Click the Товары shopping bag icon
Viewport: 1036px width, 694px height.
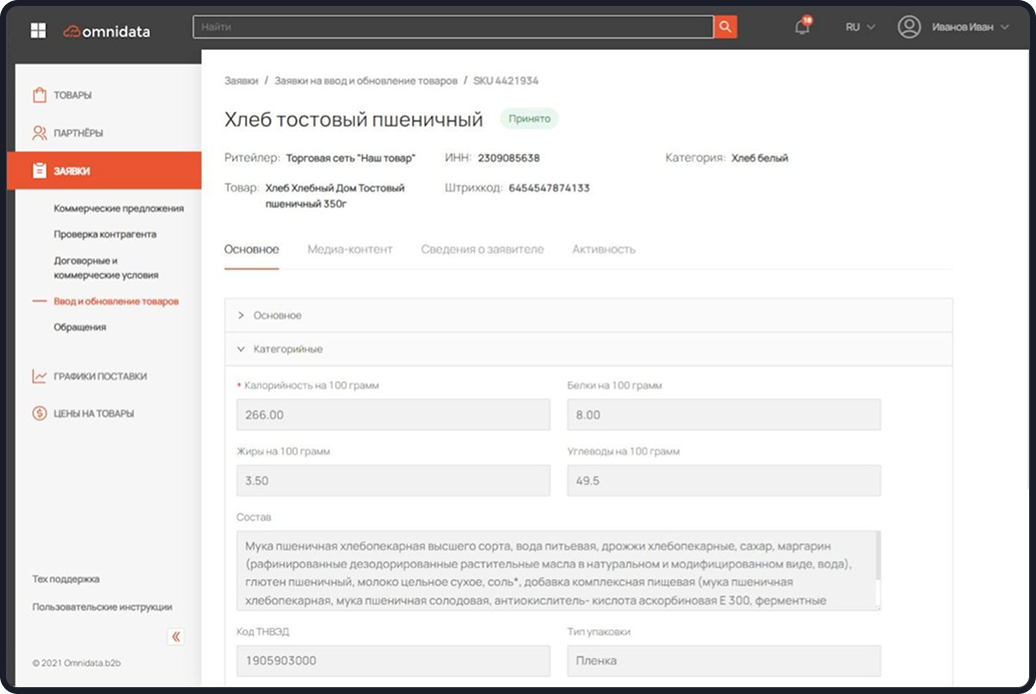(40, 95)
